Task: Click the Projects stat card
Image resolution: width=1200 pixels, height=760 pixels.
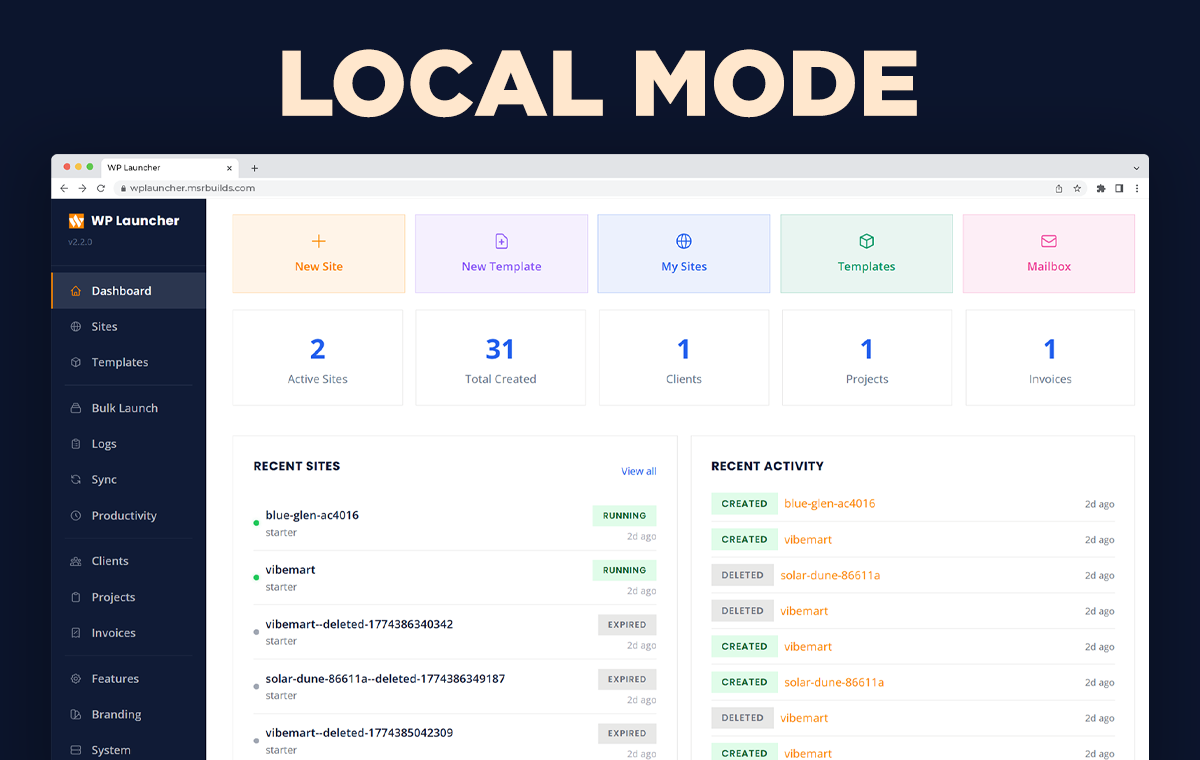Action: point(867,357)
